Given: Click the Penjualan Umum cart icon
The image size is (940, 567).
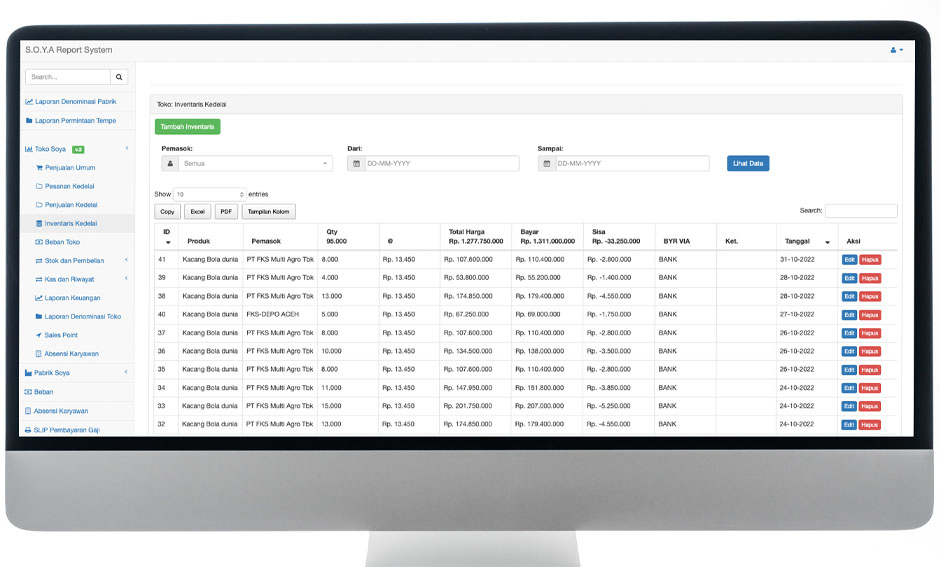Looking at the screenshot, I should coord(40,168).
